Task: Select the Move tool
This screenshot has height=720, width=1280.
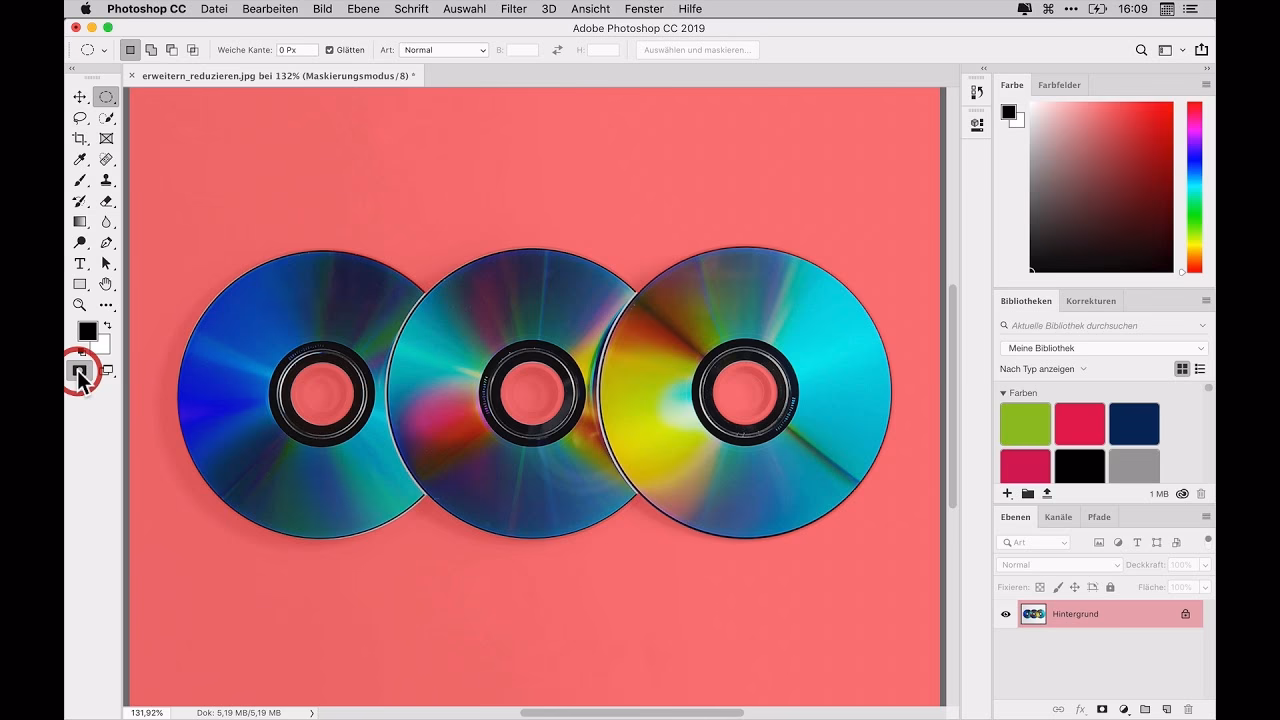Action: click(x=80, y=97)
